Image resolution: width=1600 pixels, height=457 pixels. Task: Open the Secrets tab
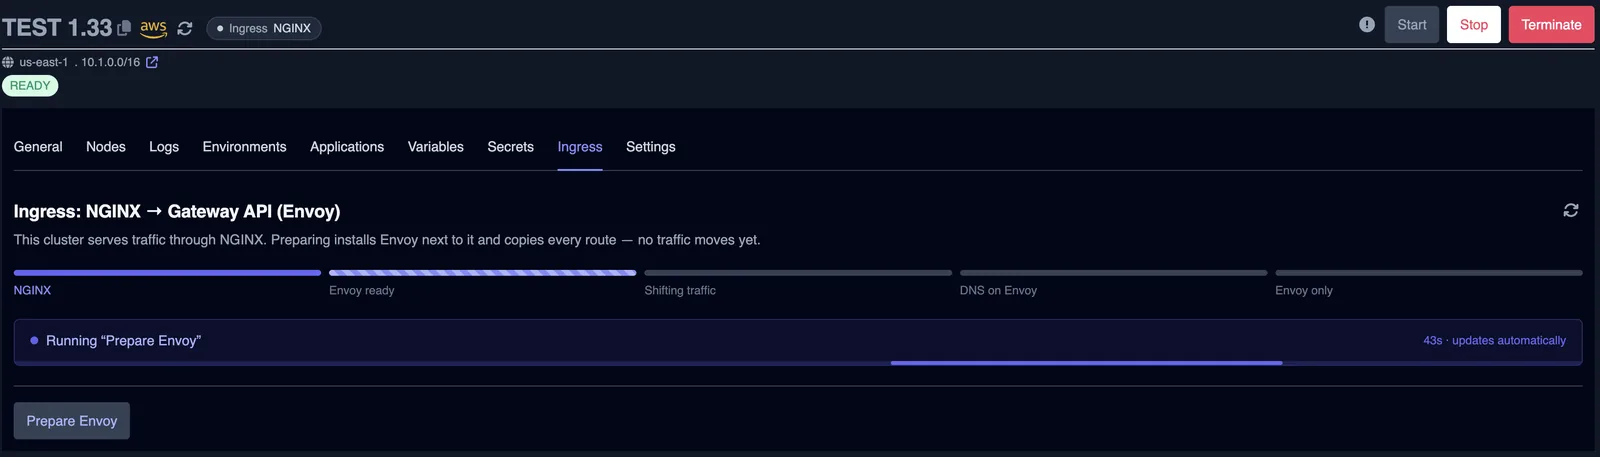pos(511,147)
